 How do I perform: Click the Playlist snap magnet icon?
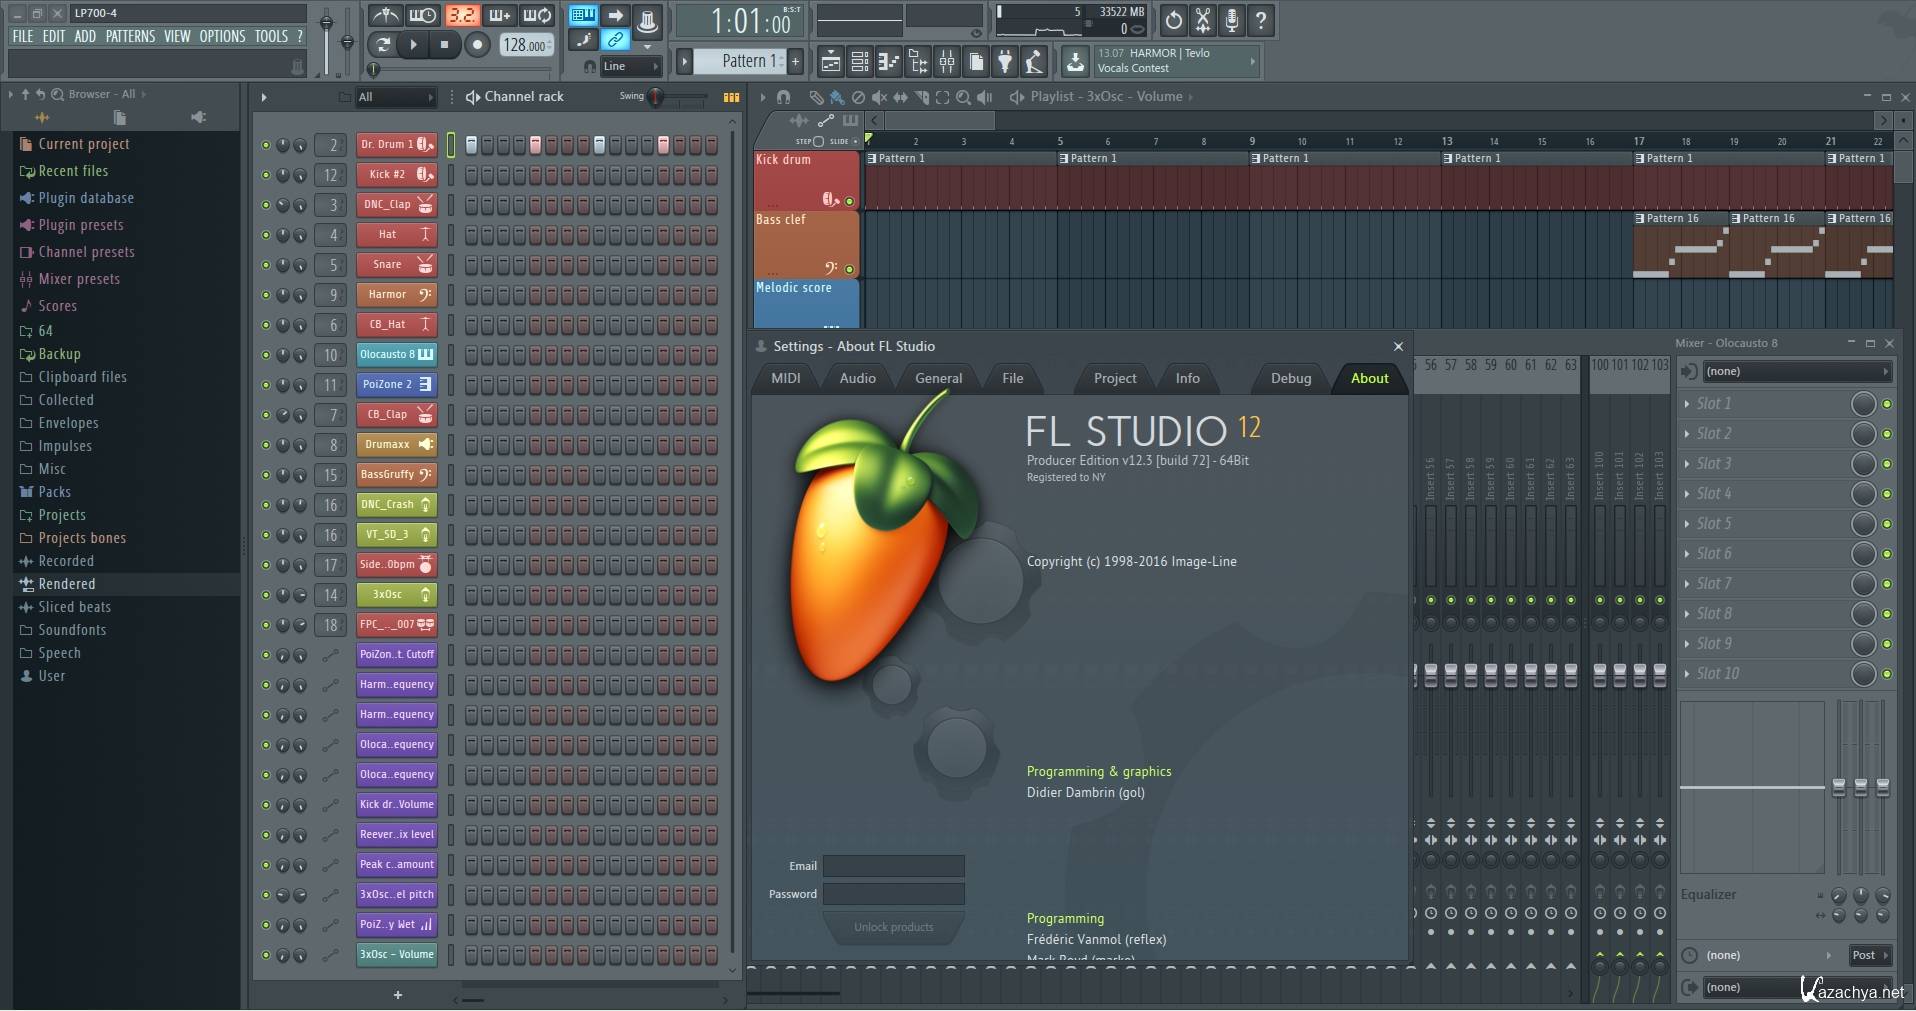click(783, 97)
